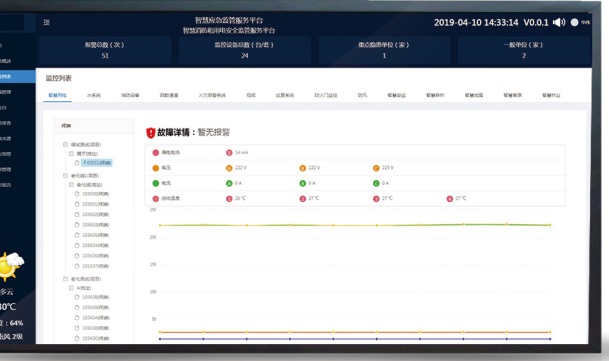The height and width of the screenshot is (361, 609).
Task: Open the 报警总数 alarm count card
Action: [x=105, y=50]
